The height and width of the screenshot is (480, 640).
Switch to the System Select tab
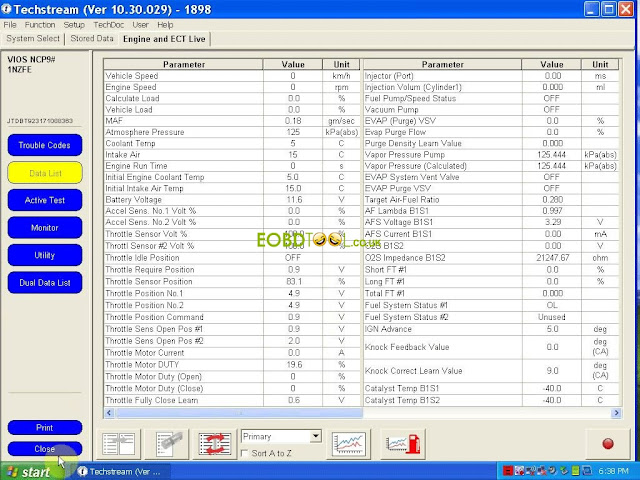33,38
